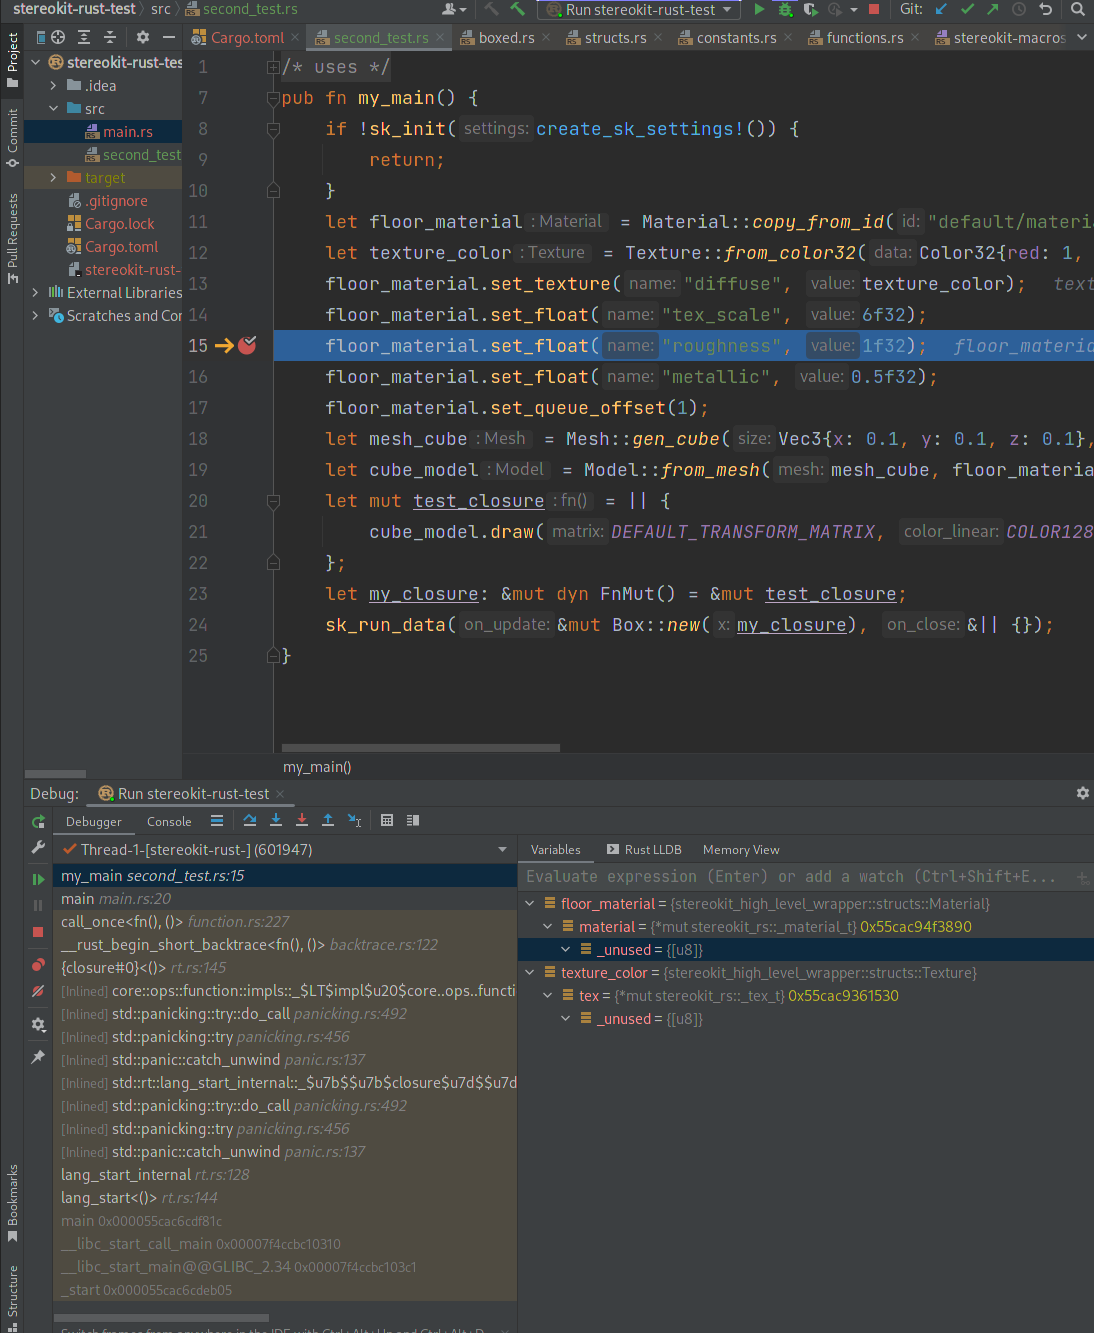
Task: Rerun the stereokit-rust-test debug session
Action: click(x=37, y=821)
